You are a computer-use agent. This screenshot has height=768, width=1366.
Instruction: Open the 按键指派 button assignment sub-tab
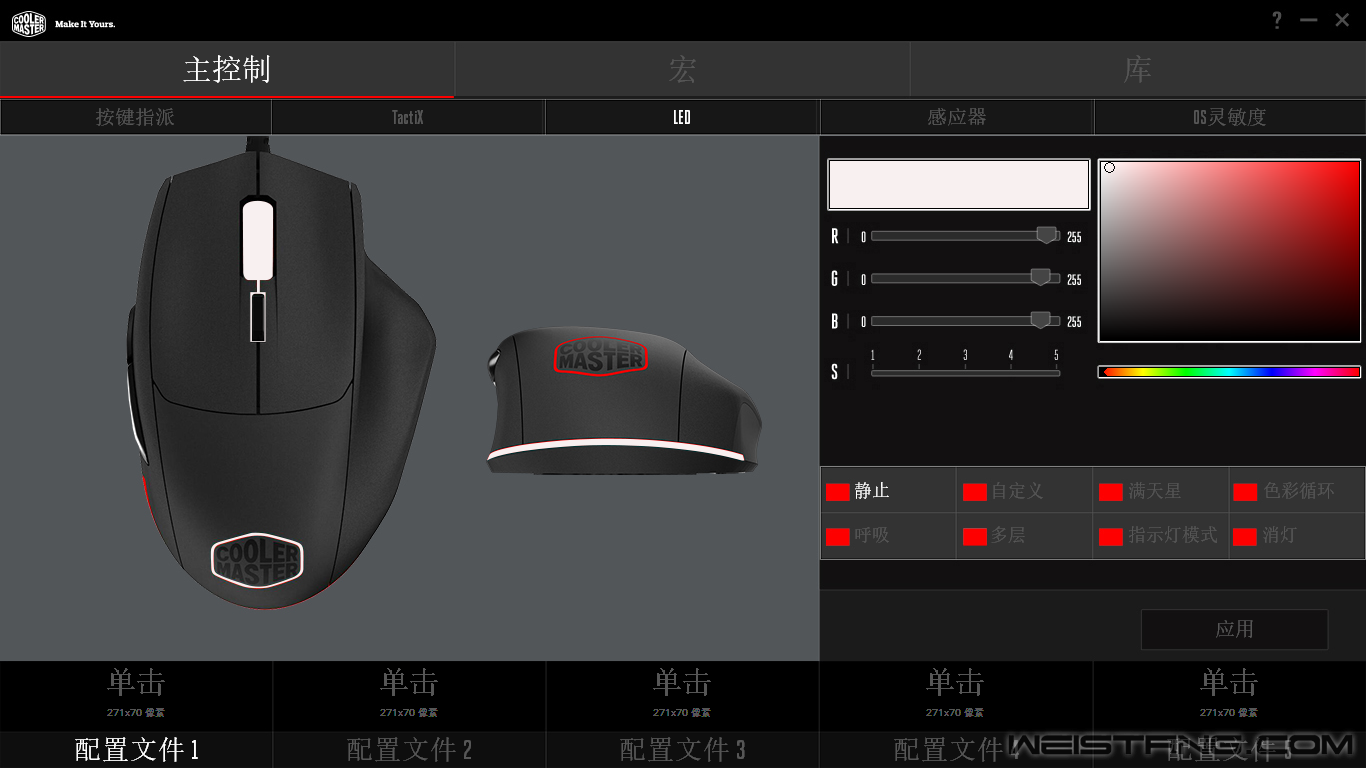[x=136, y=117]
